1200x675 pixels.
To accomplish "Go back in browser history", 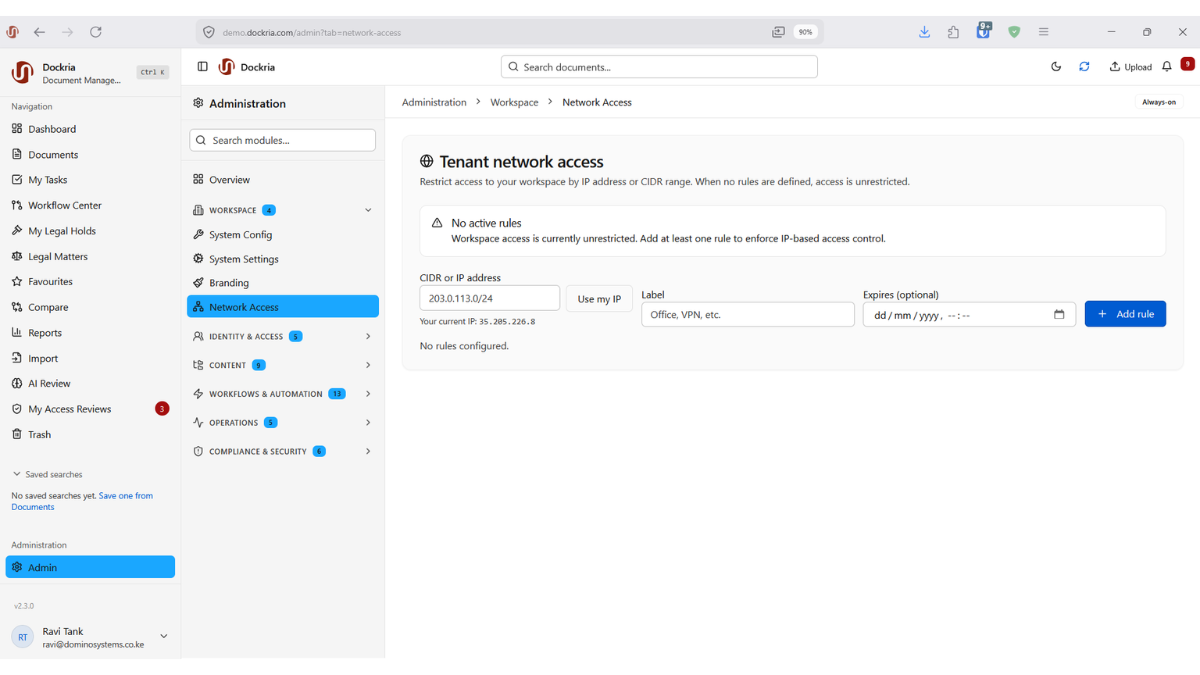I will pyautogui.click(x=39, y=32).
